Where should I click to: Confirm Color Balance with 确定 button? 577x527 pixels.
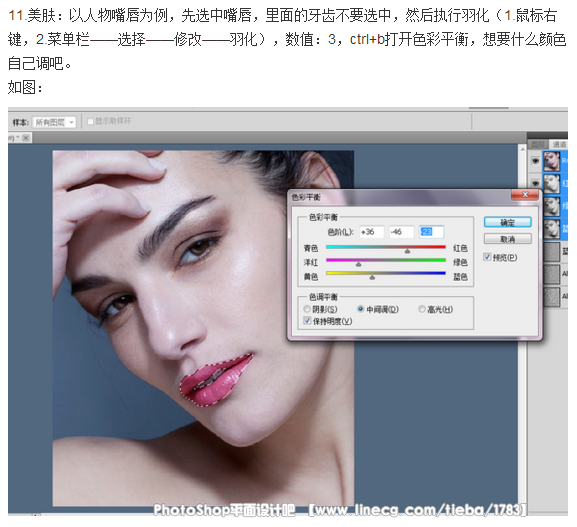507,222
